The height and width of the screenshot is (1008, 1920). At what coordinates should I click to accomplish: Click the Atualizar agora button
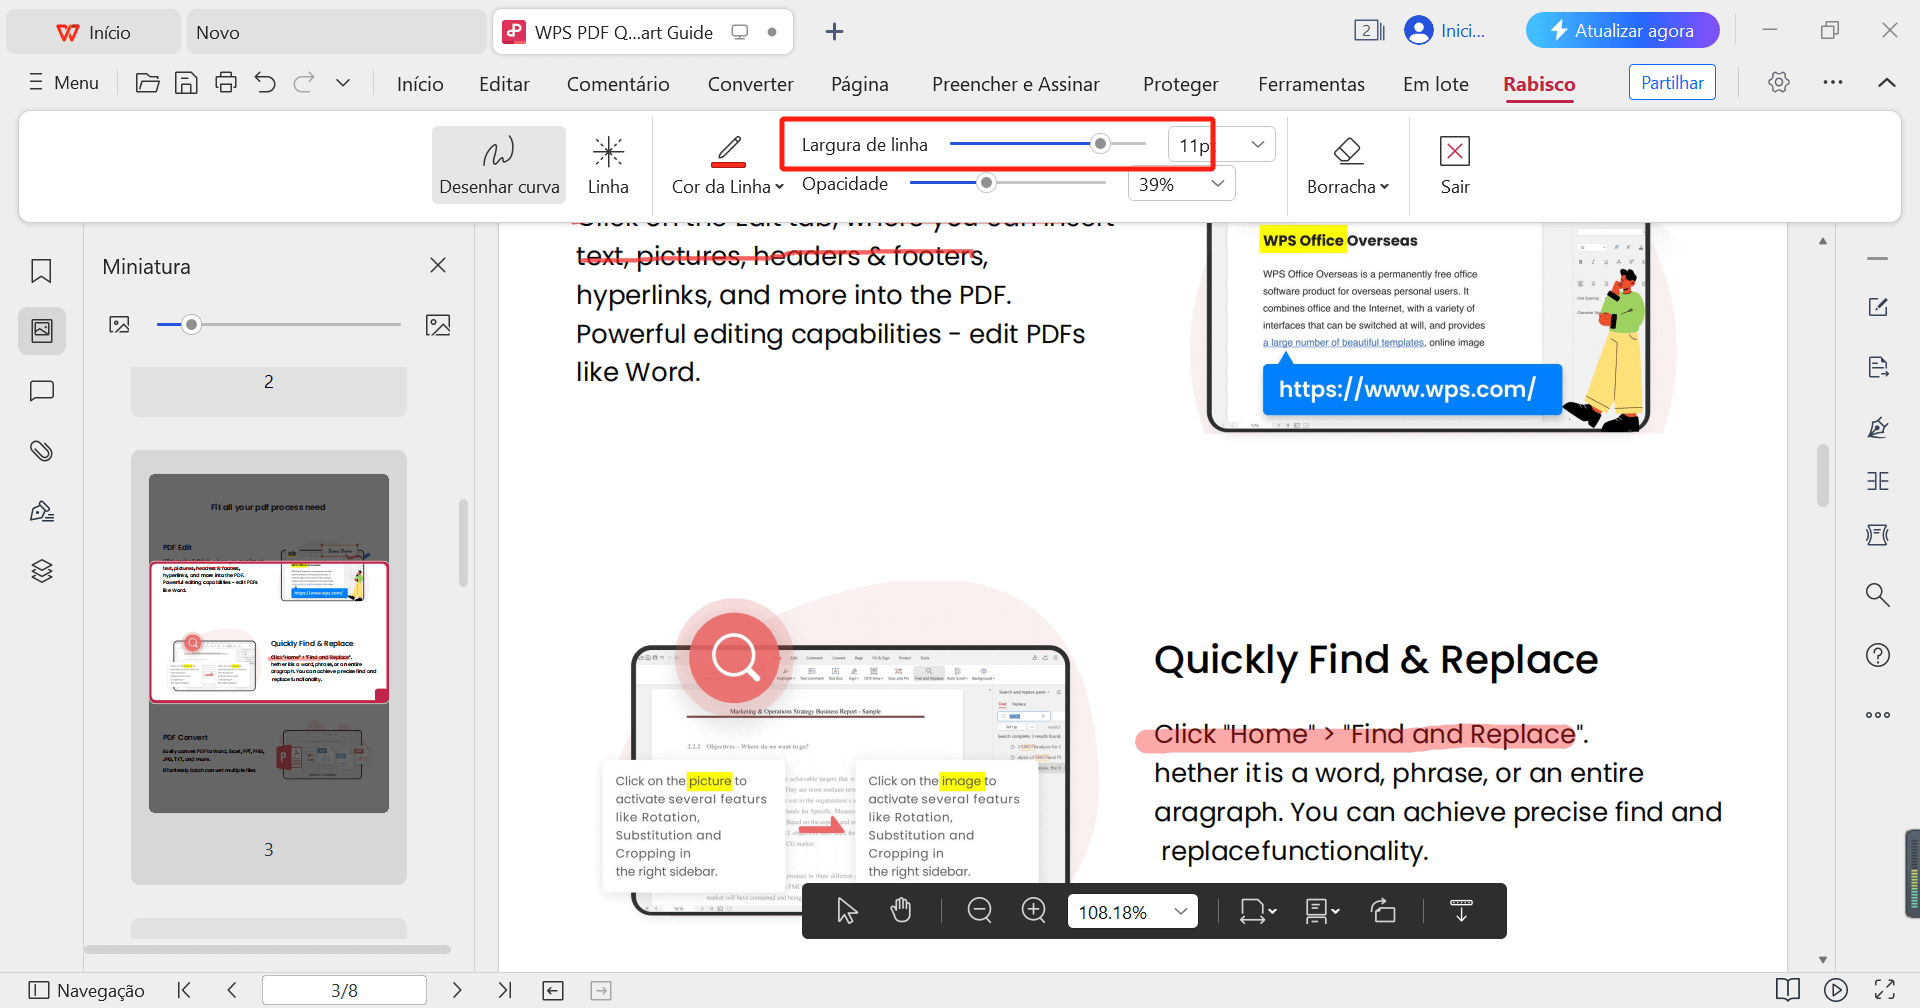tap(1622, 30)
